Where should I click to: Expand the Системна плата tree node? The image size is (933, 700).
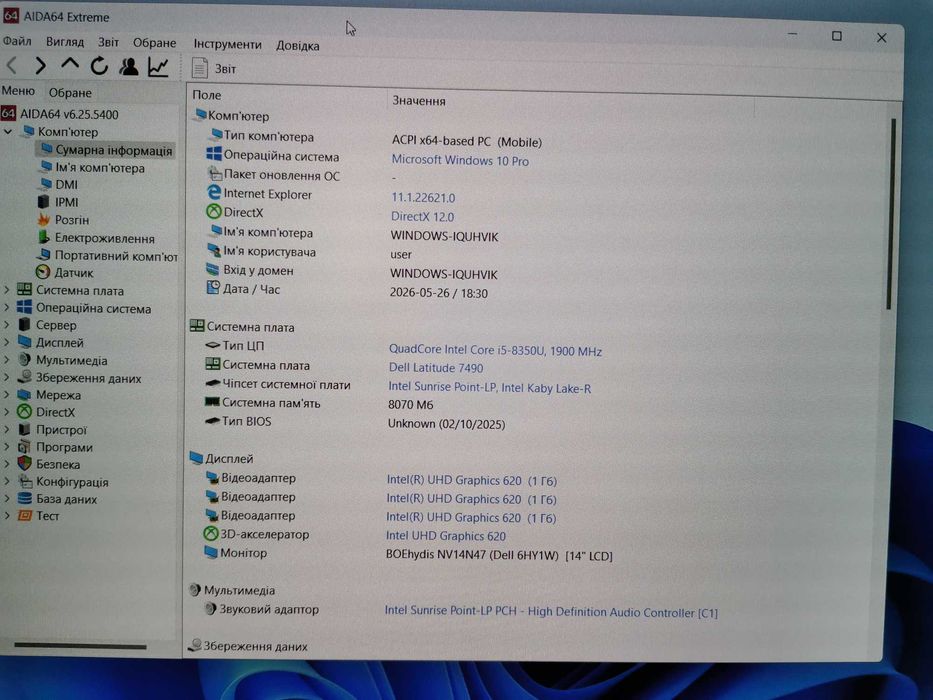(x=7, y=290)
